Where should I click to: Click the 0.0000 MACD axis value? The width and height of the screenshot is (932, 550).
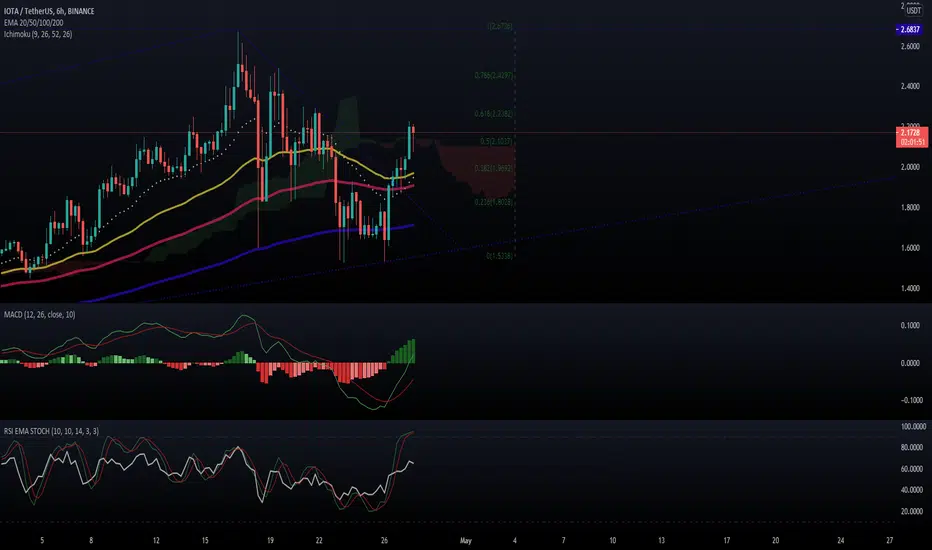coord(910,363)
